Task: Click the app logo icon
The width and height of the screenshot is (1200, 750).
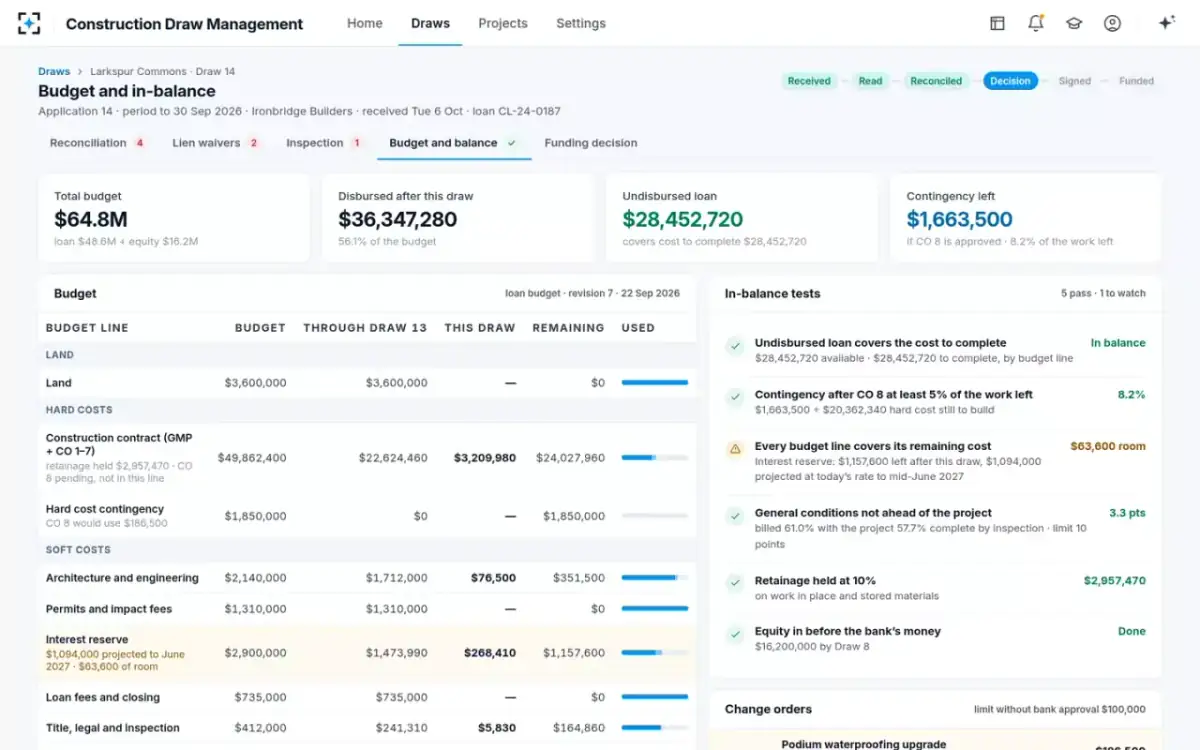Action: [30, 23]
